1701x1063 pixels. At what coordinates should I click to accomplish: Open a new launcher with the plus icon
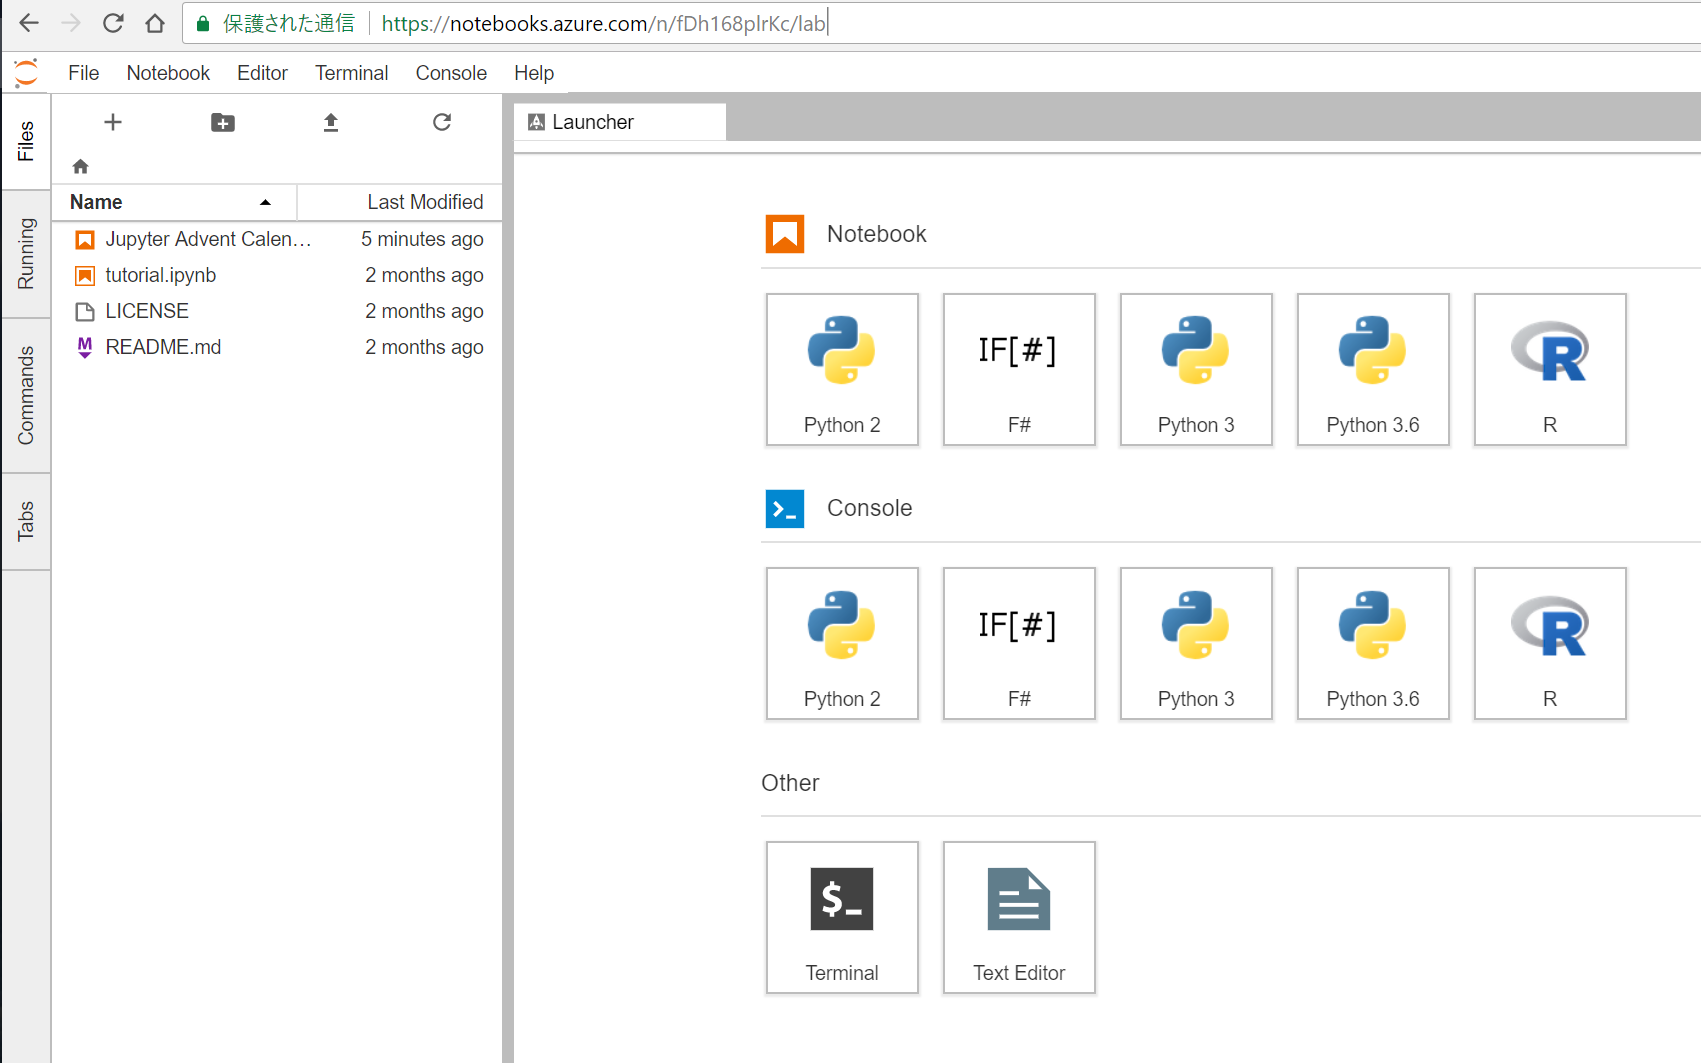click(113, 122)
